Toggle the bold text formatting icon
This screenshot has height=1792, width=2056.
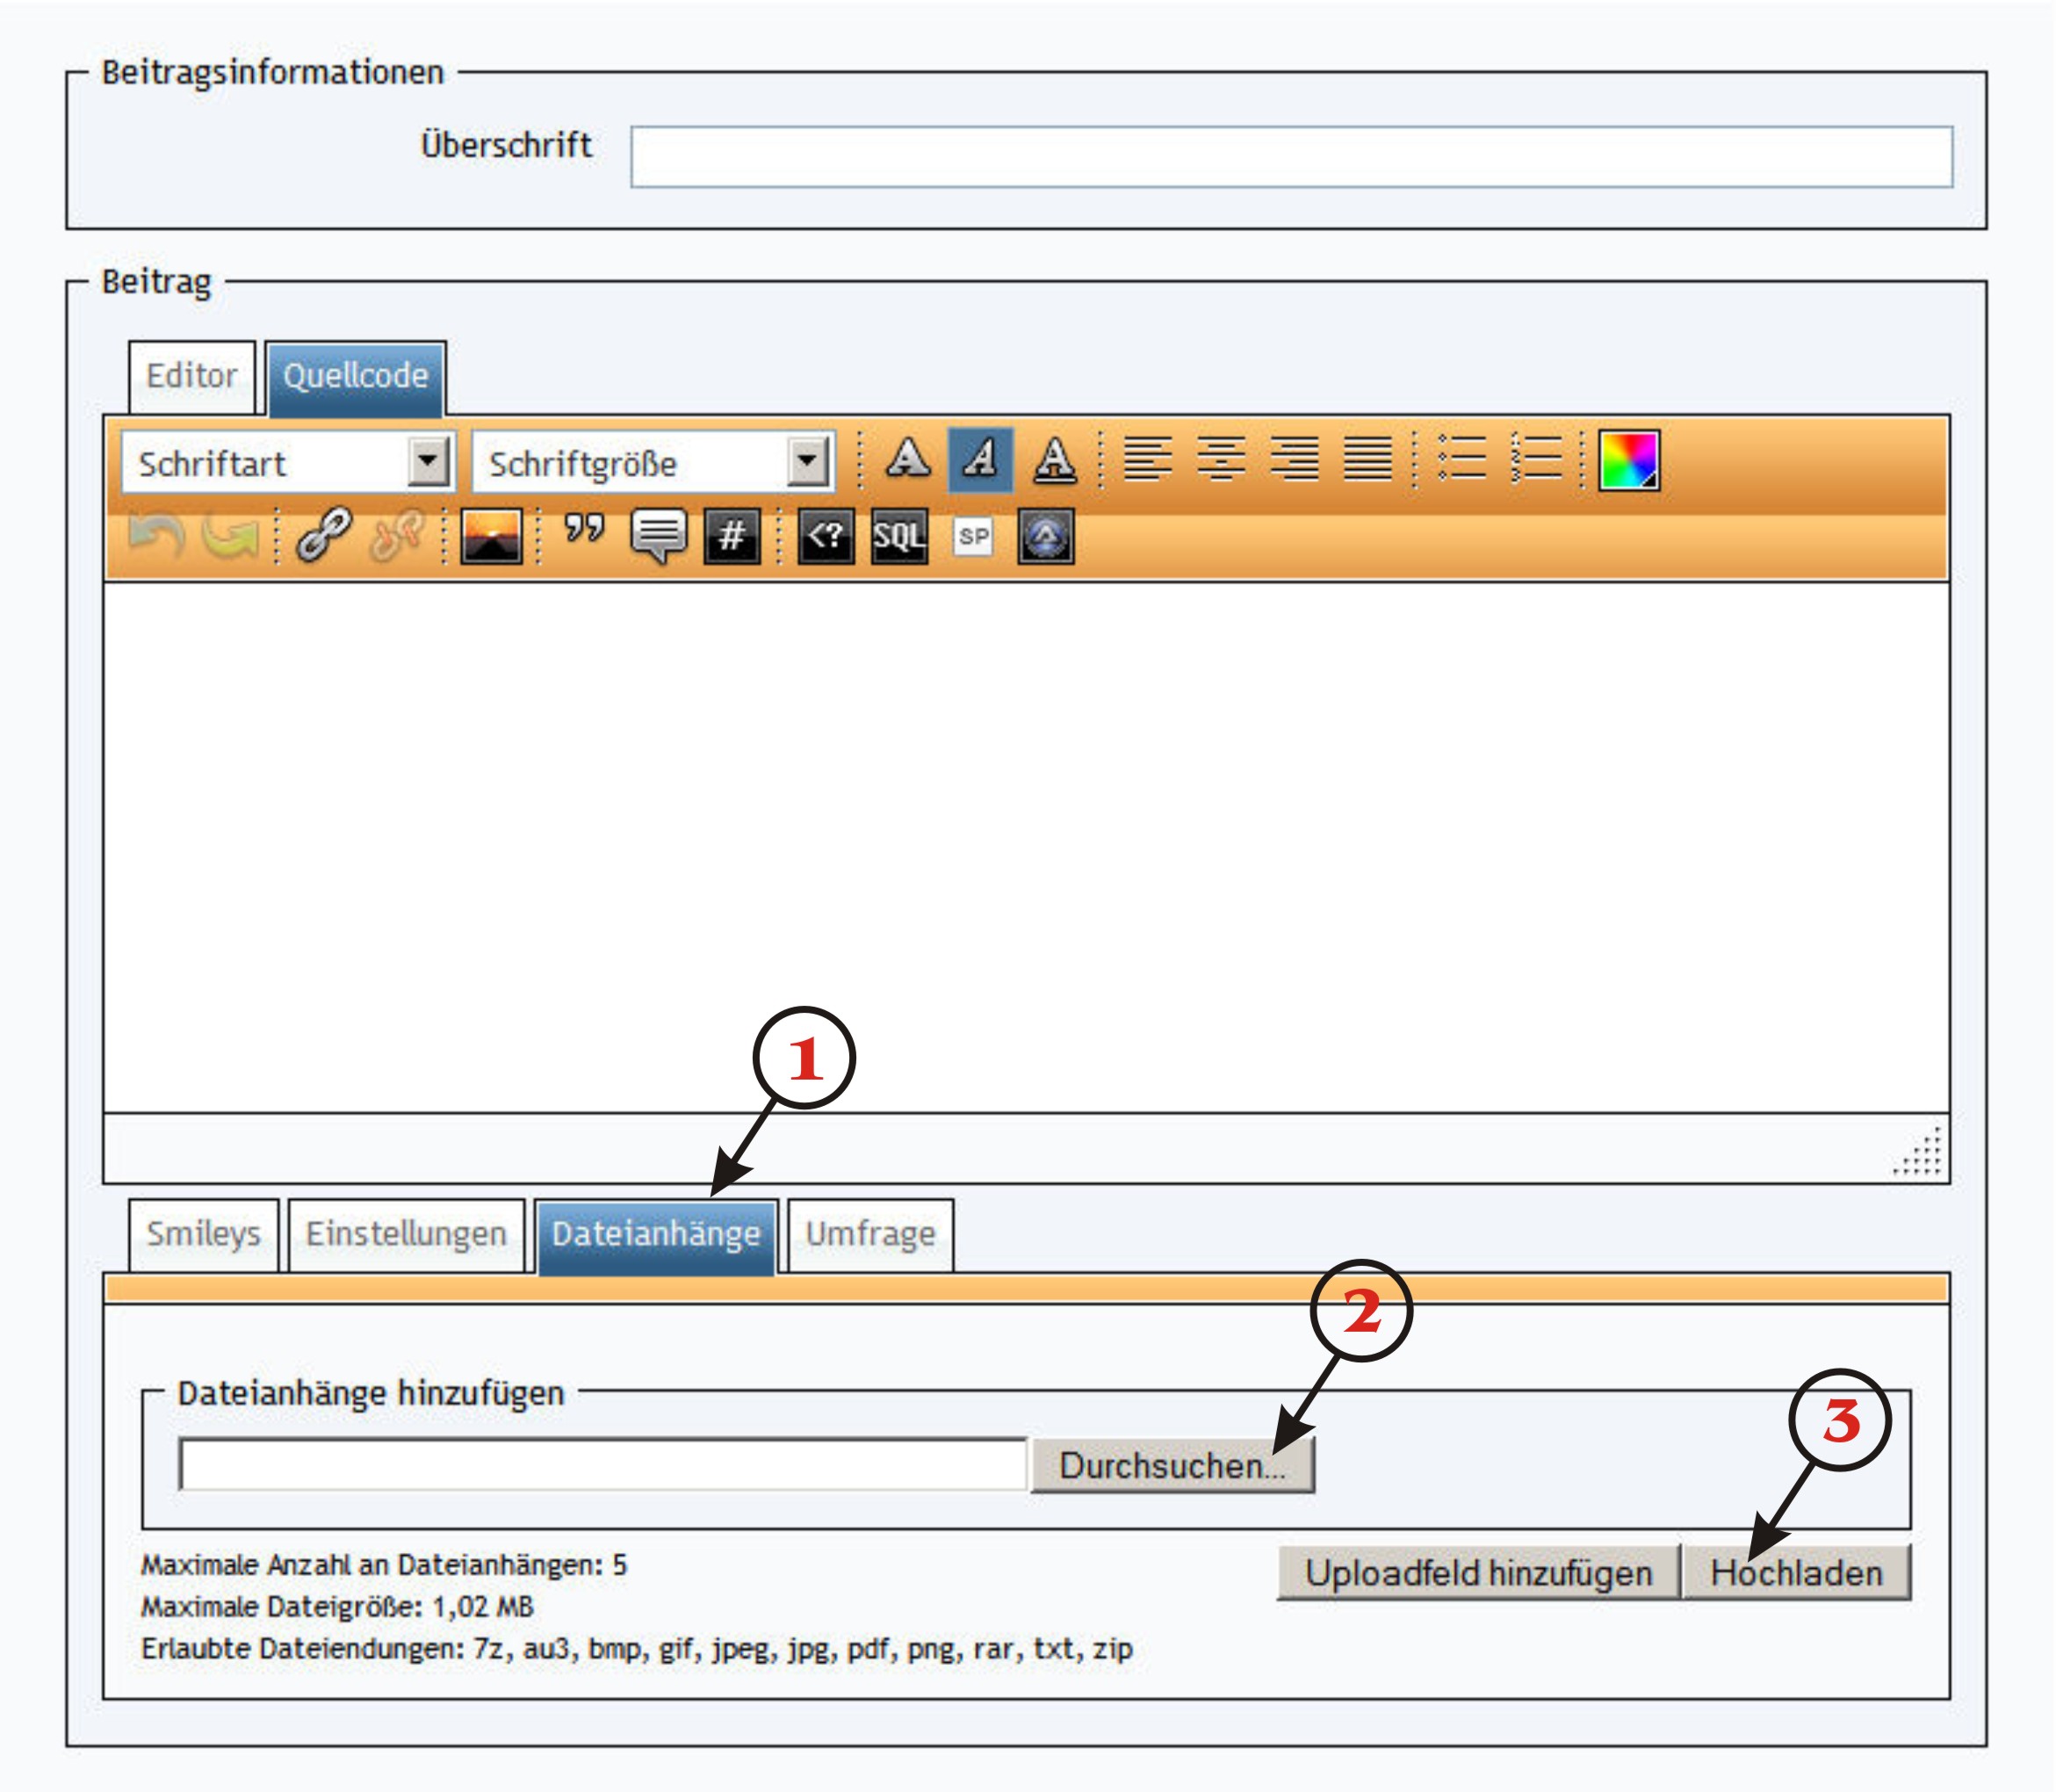908,460
